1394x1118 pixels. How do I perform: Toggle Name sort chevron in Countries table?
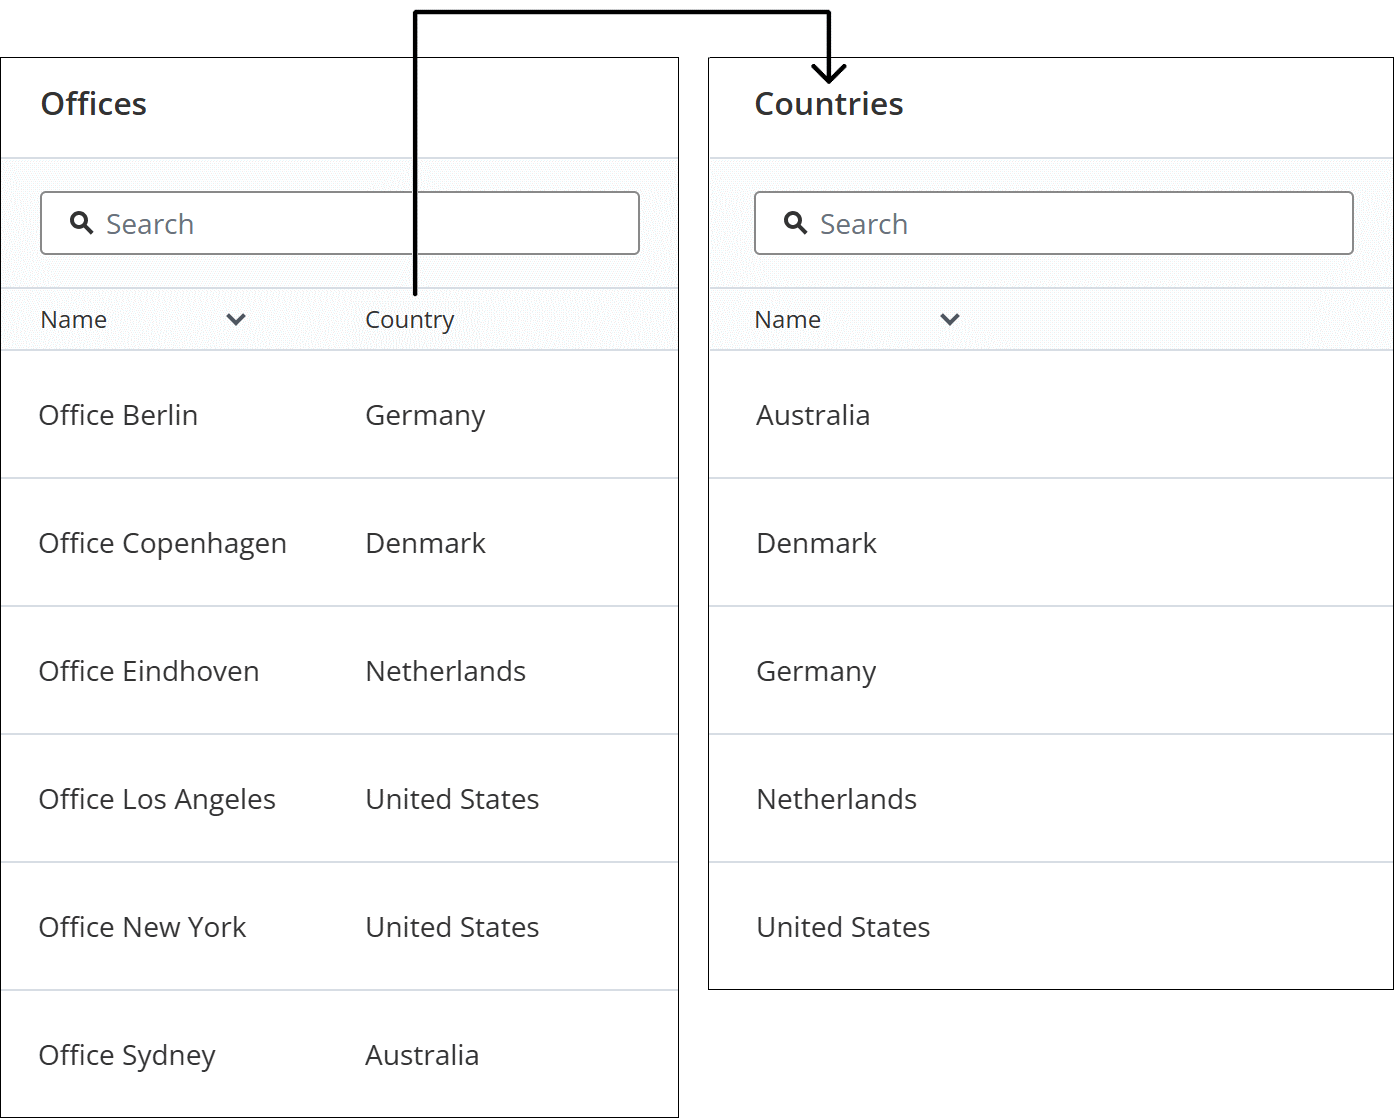click(950, 320)
